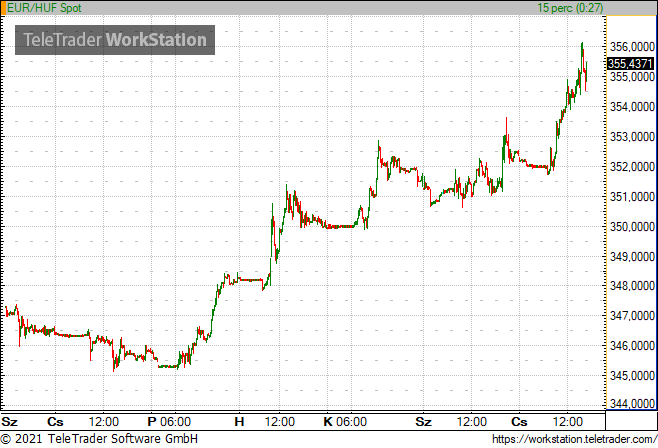Screen dimensions: 658x448
Task: Click the 356,0000 price axis label
Action: point(632,47)
